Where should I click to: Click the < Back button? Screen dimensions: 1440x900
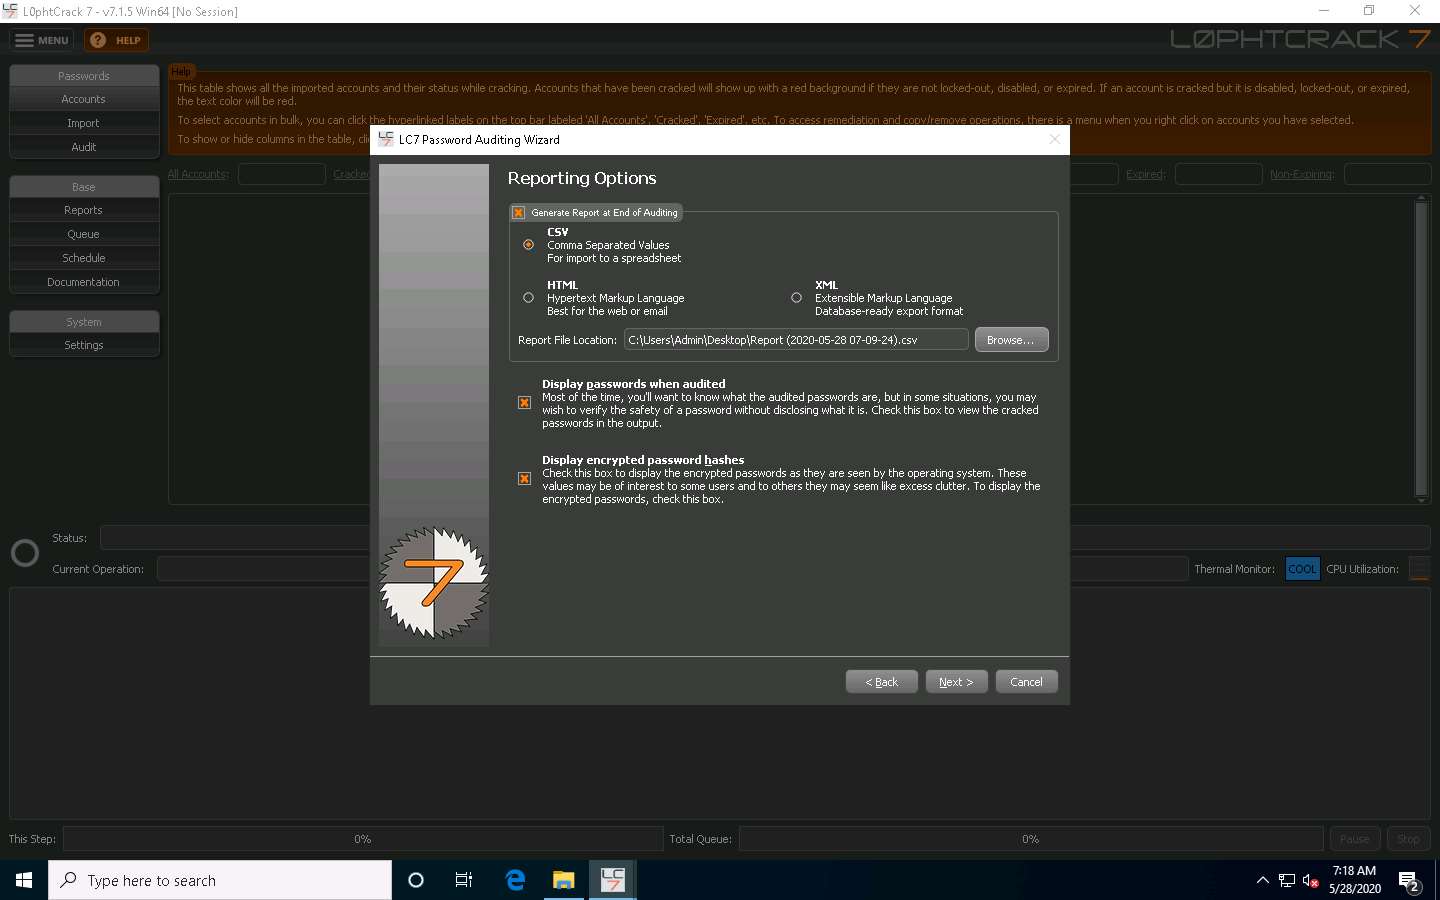(881, 682)
